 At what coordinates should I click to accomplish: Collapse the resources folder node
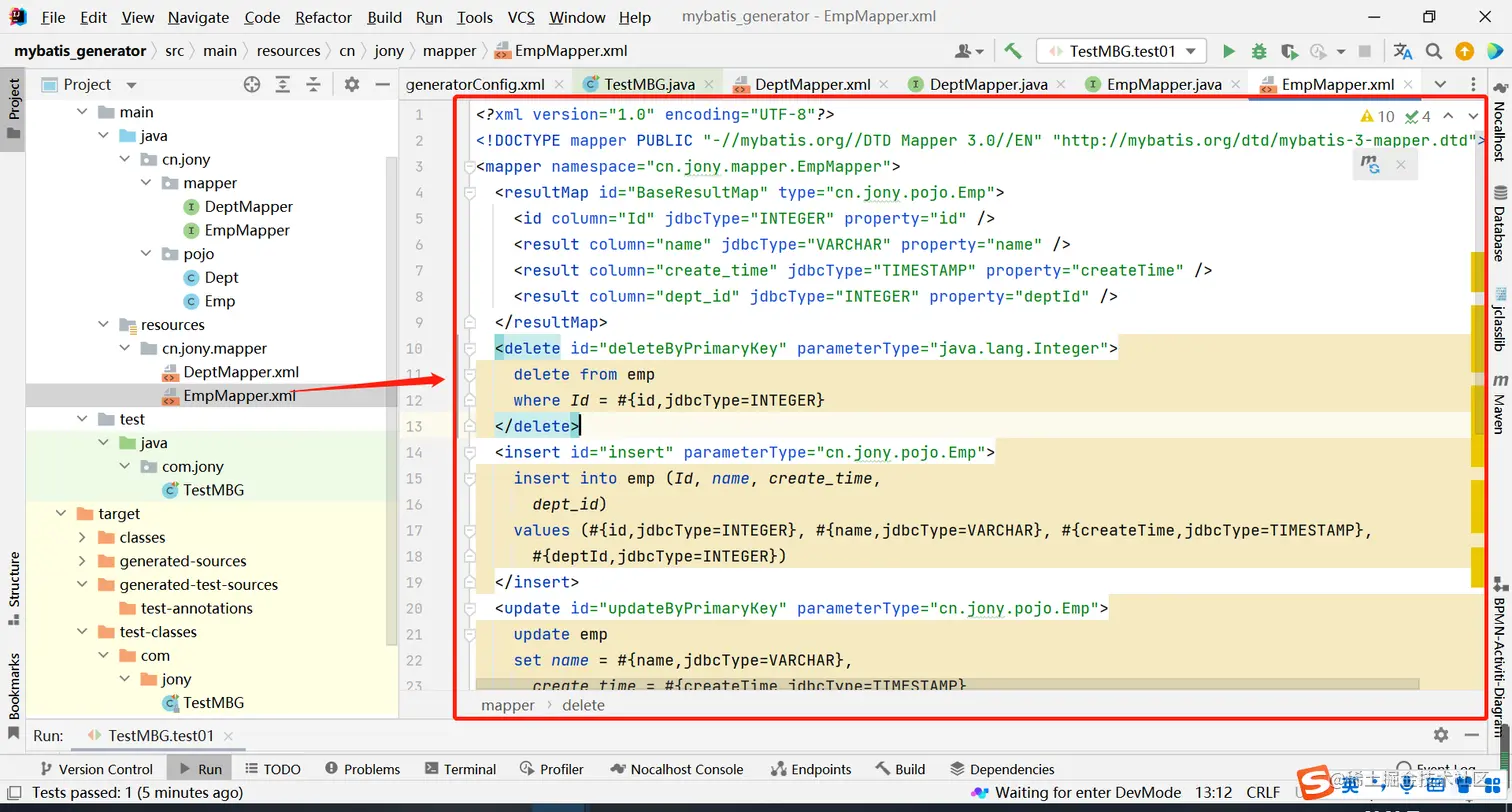(104, 325)
